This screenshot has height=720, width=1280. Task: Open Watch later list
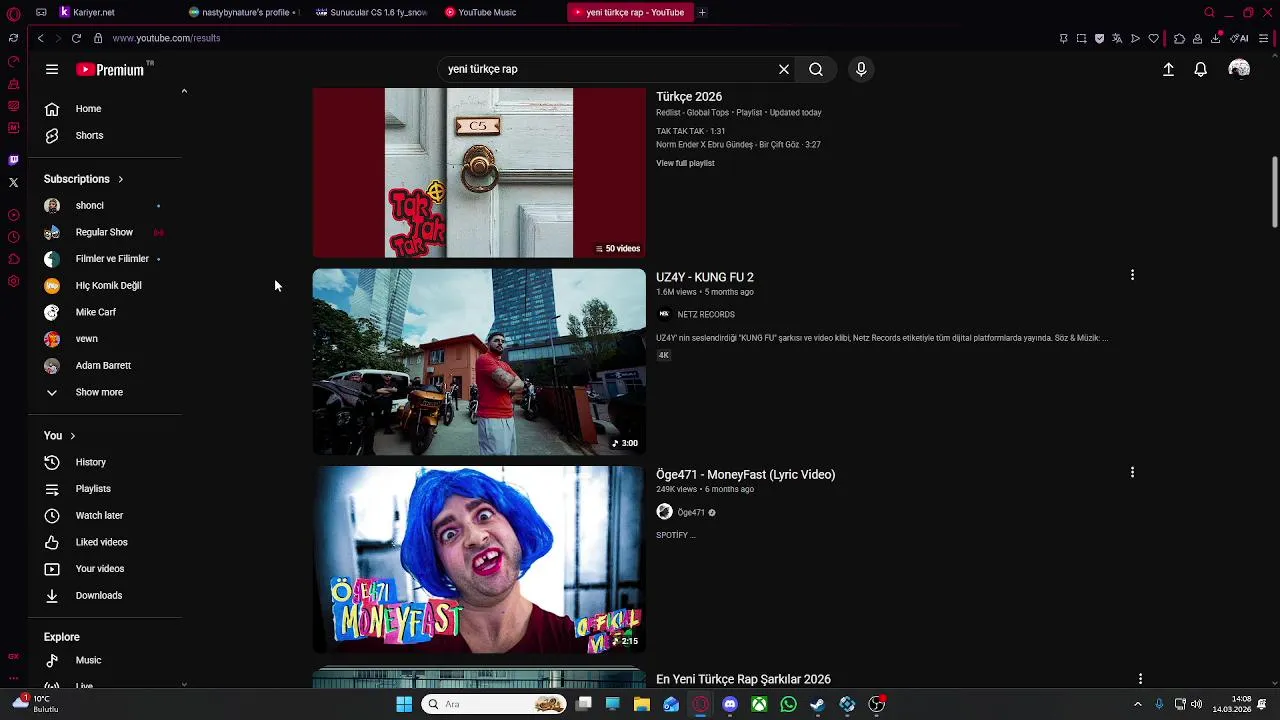tap(105, 515)
